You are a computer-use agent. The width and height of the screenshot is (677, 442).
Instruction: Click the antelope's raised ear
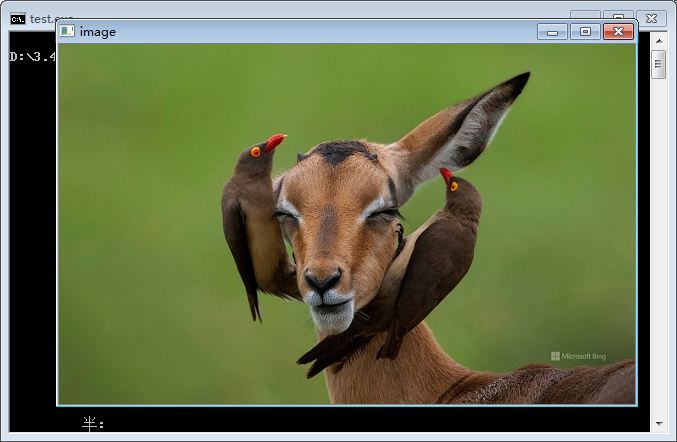(470, 125)
